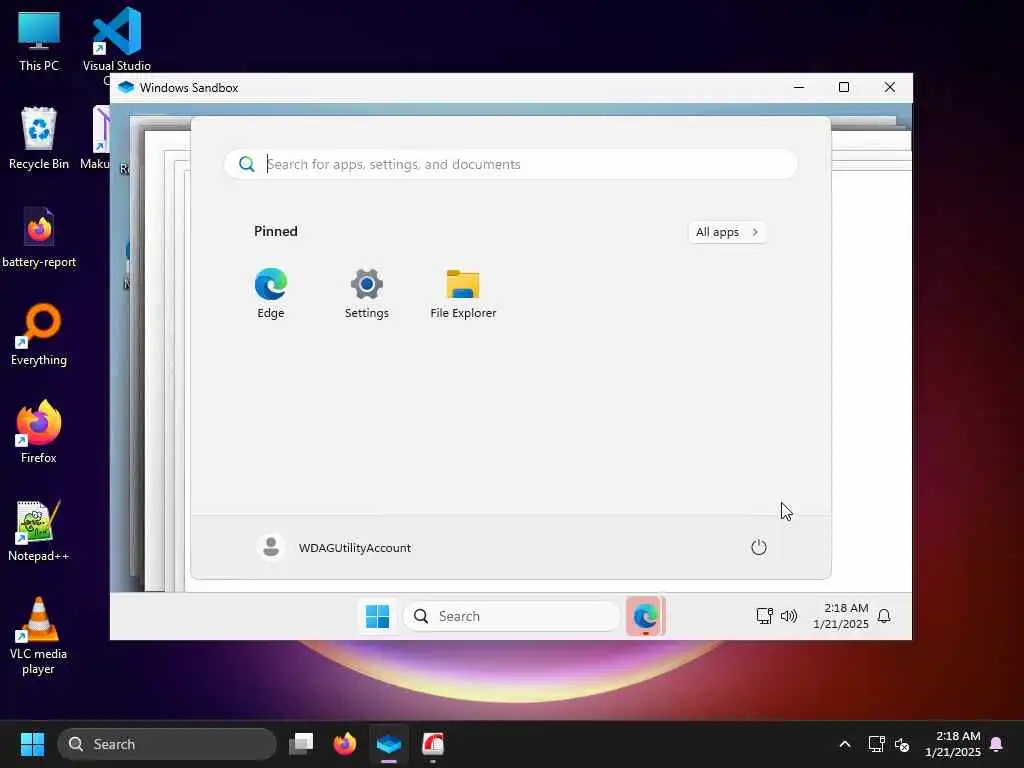
Task: Show hidden icons in host tray
Action: [x=844, y=744]
